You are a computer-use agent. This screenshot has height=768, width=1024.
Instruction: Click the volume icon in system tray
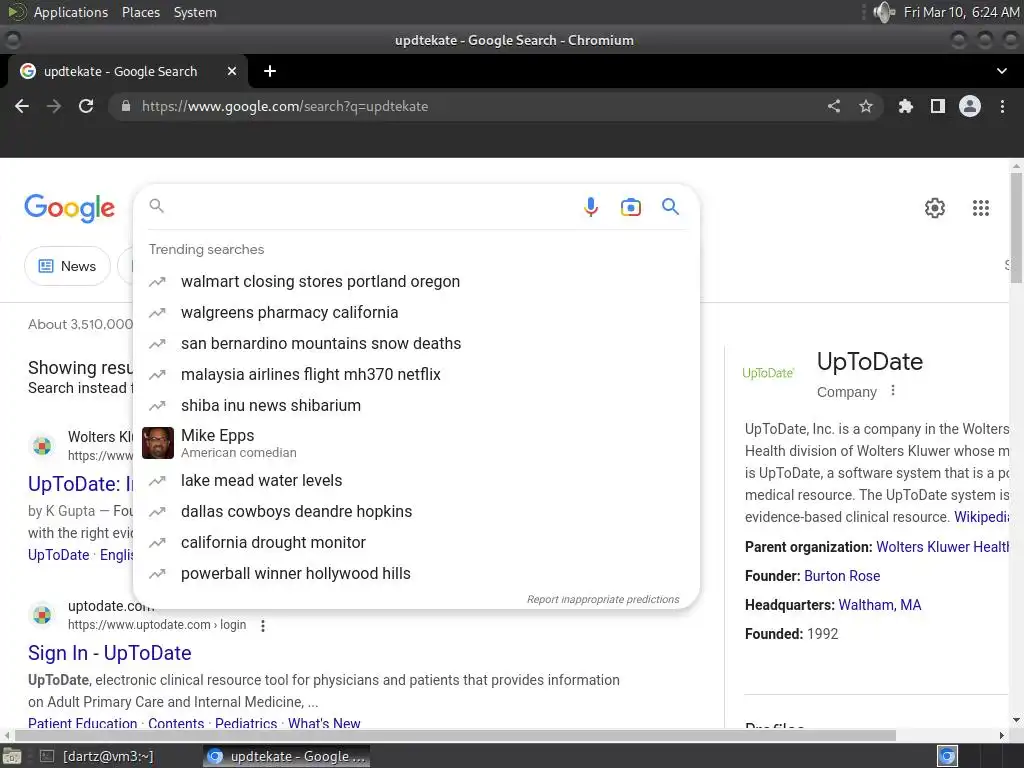pyautogui.click(x=883, y=12)
